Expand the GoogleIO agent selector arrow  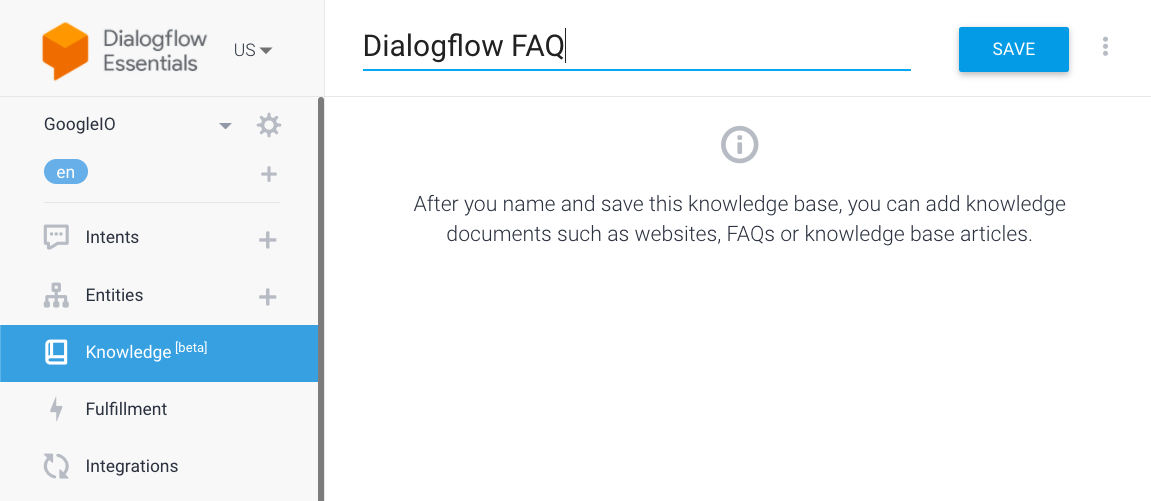[226, 126]
